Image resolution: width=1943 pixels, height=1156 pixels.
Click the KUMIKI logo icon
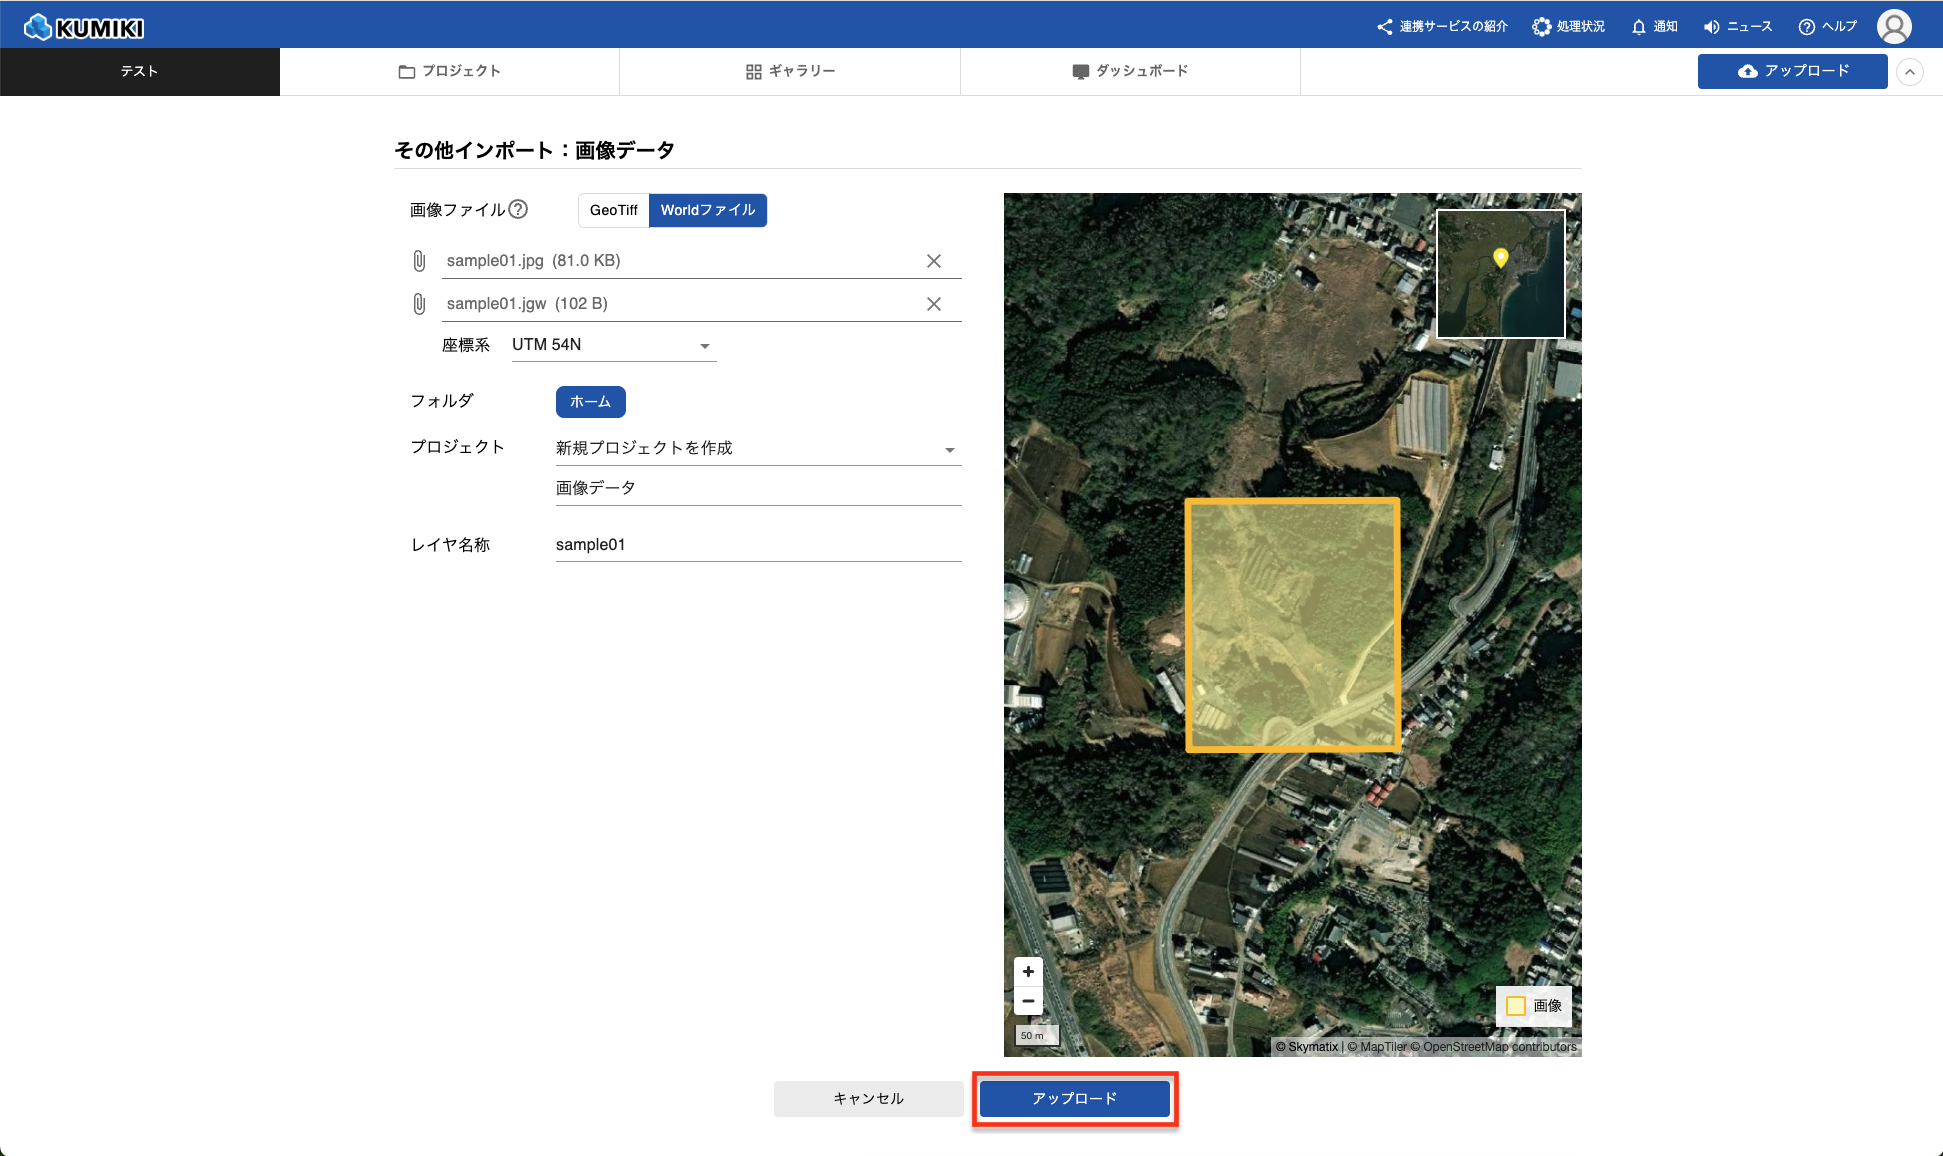coord(38,27)
